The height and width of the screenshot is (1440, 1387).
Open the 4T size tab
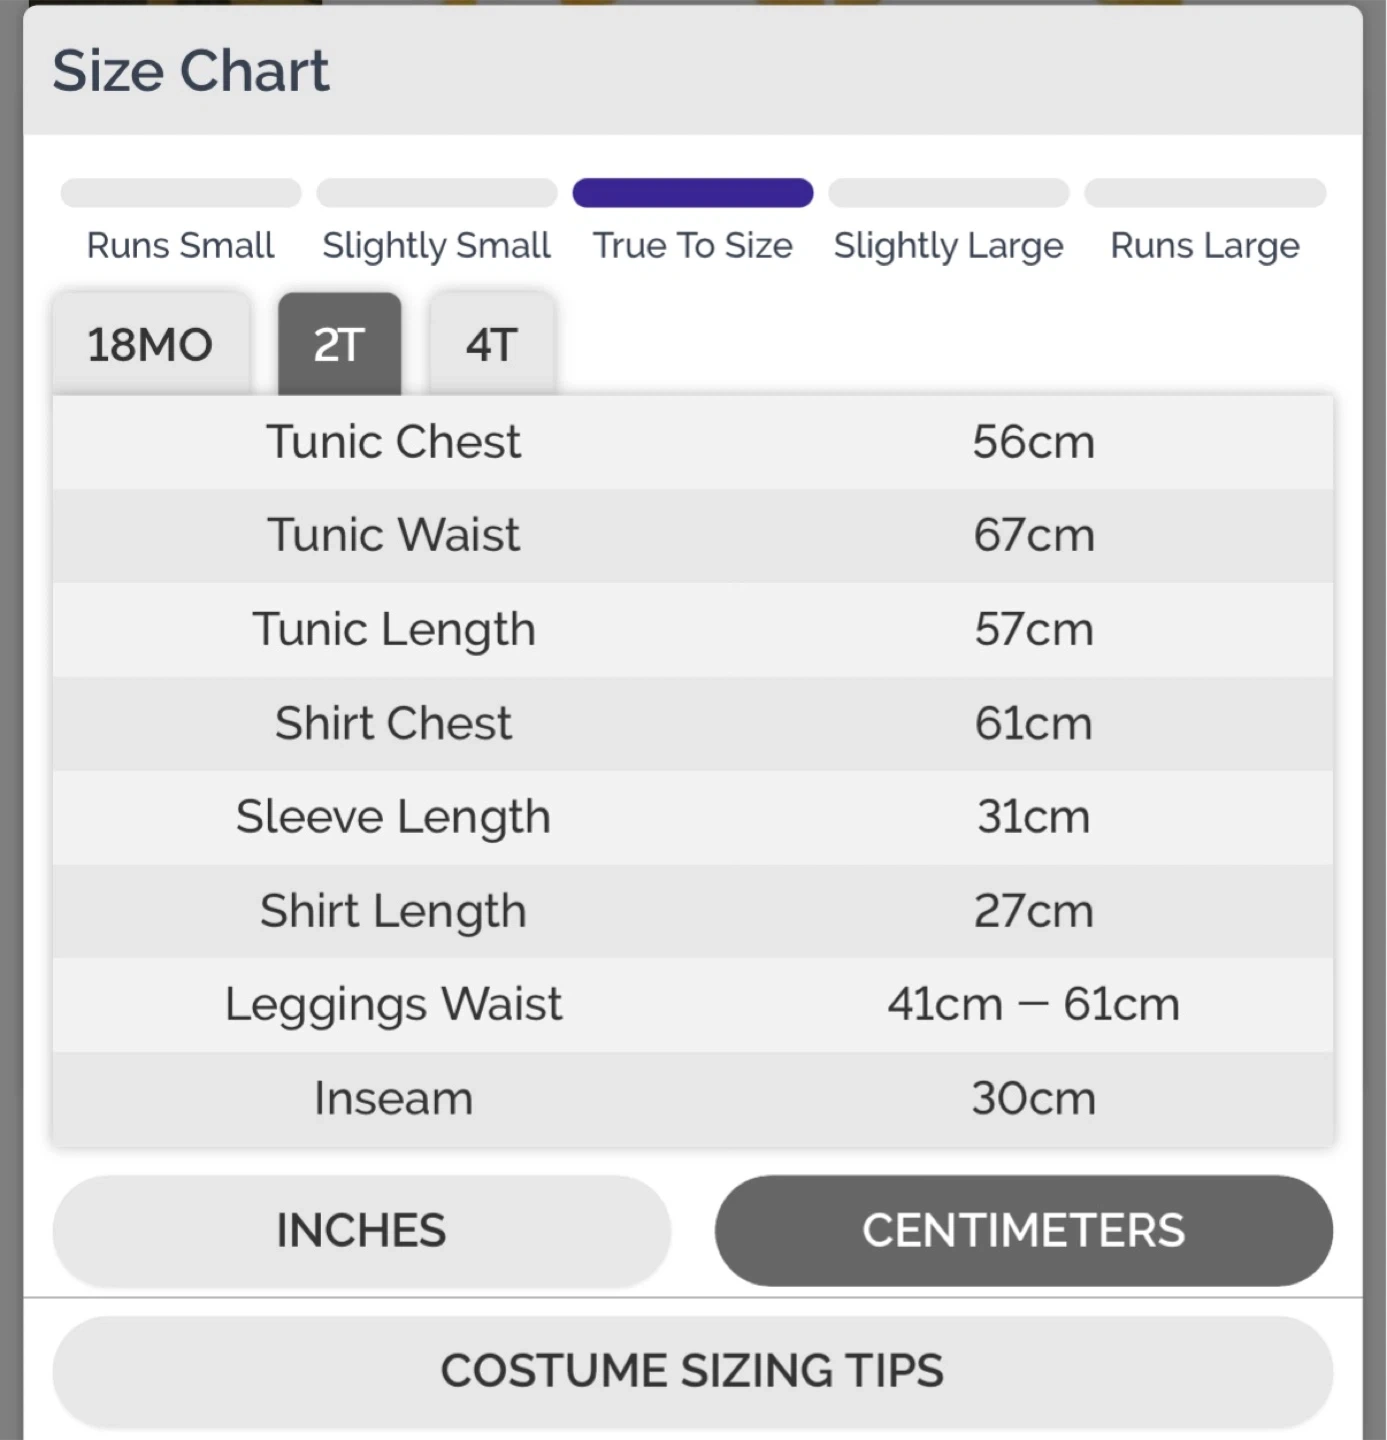[x=491, y=345]
